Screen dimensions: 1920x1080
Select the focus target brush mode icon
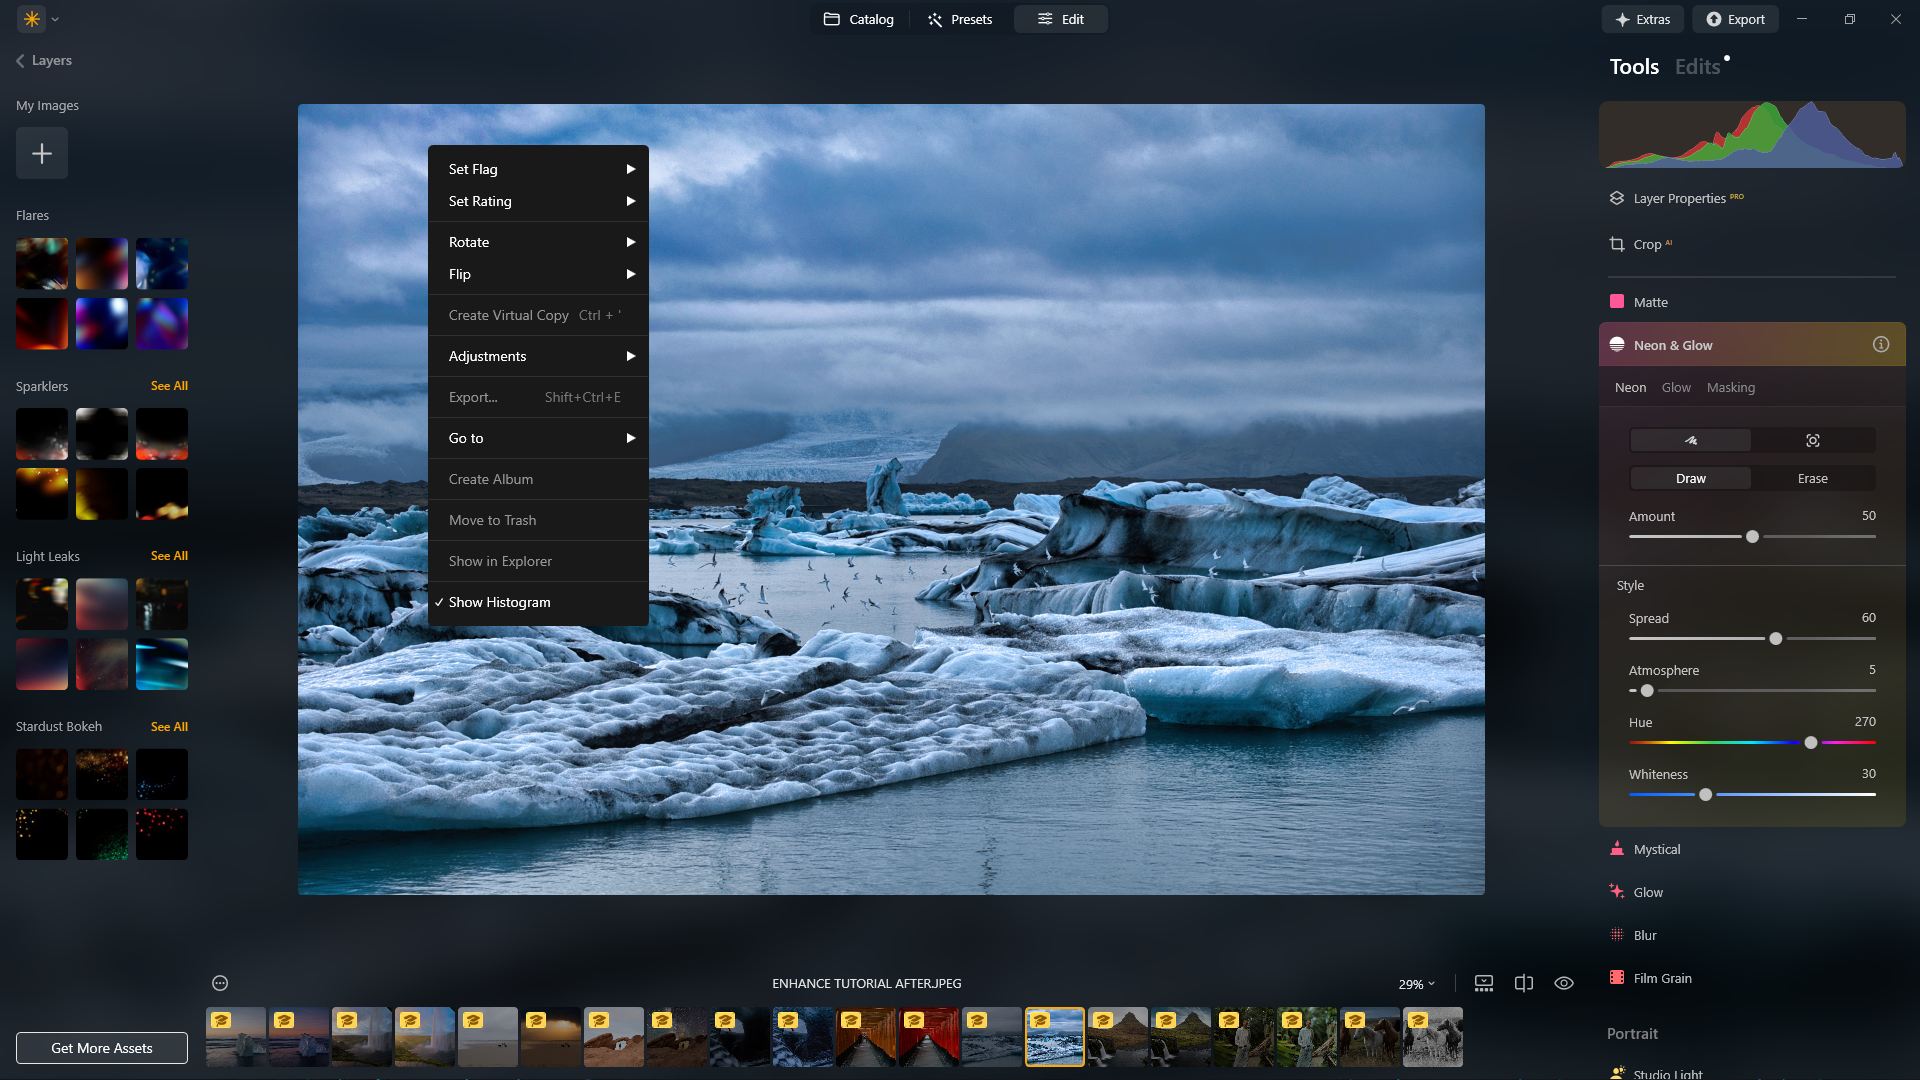click(x=1813, y=440)
